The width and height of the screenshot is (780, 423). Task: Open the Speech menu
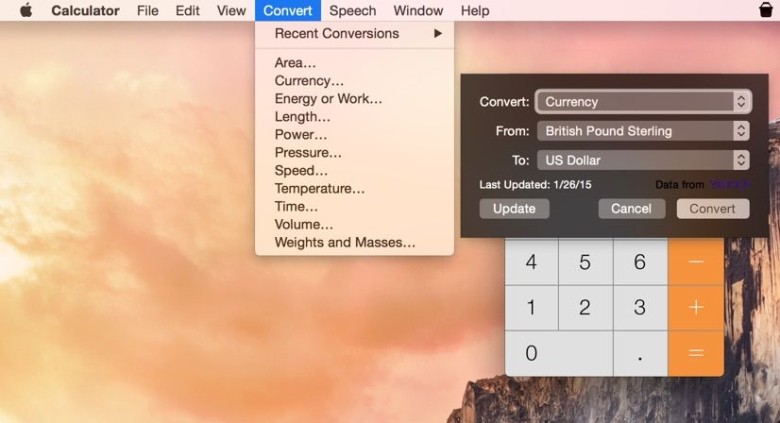point(353,10)
